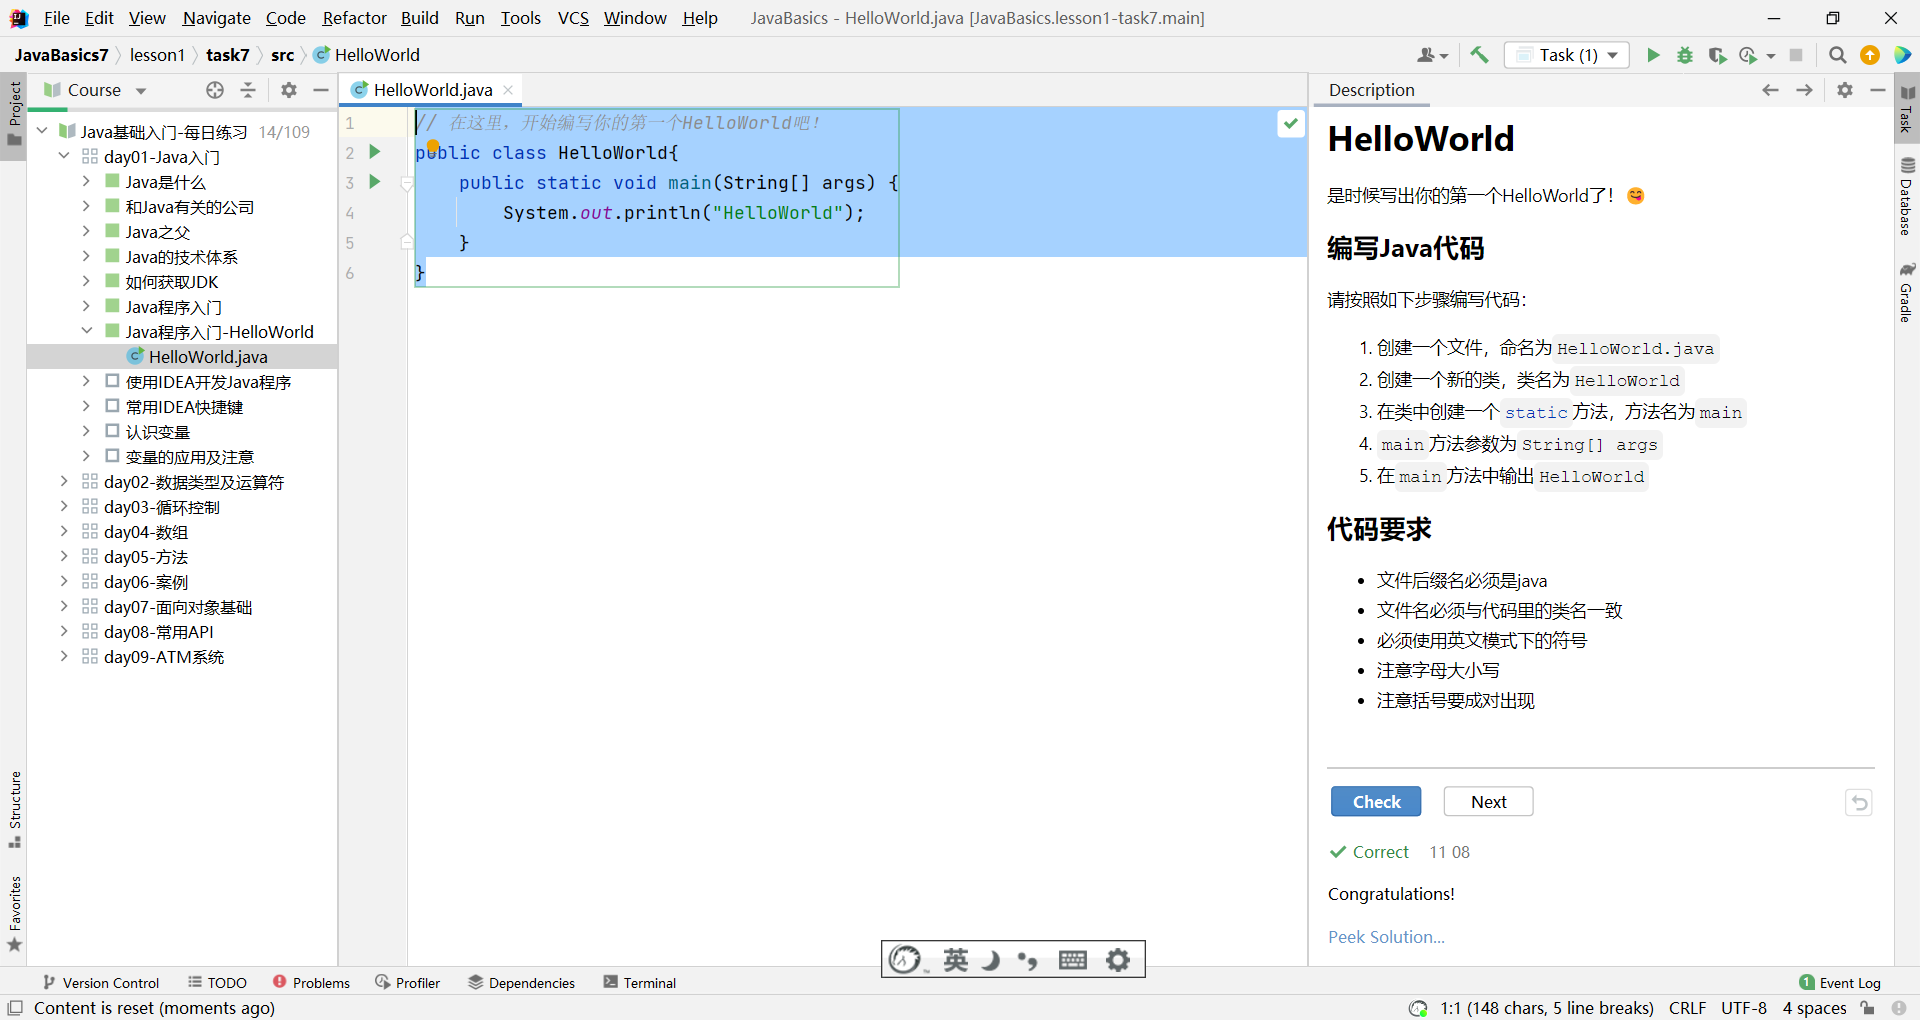
Task: Select the HelloWorld.java editor tab
Action: [x=432, y=90]
